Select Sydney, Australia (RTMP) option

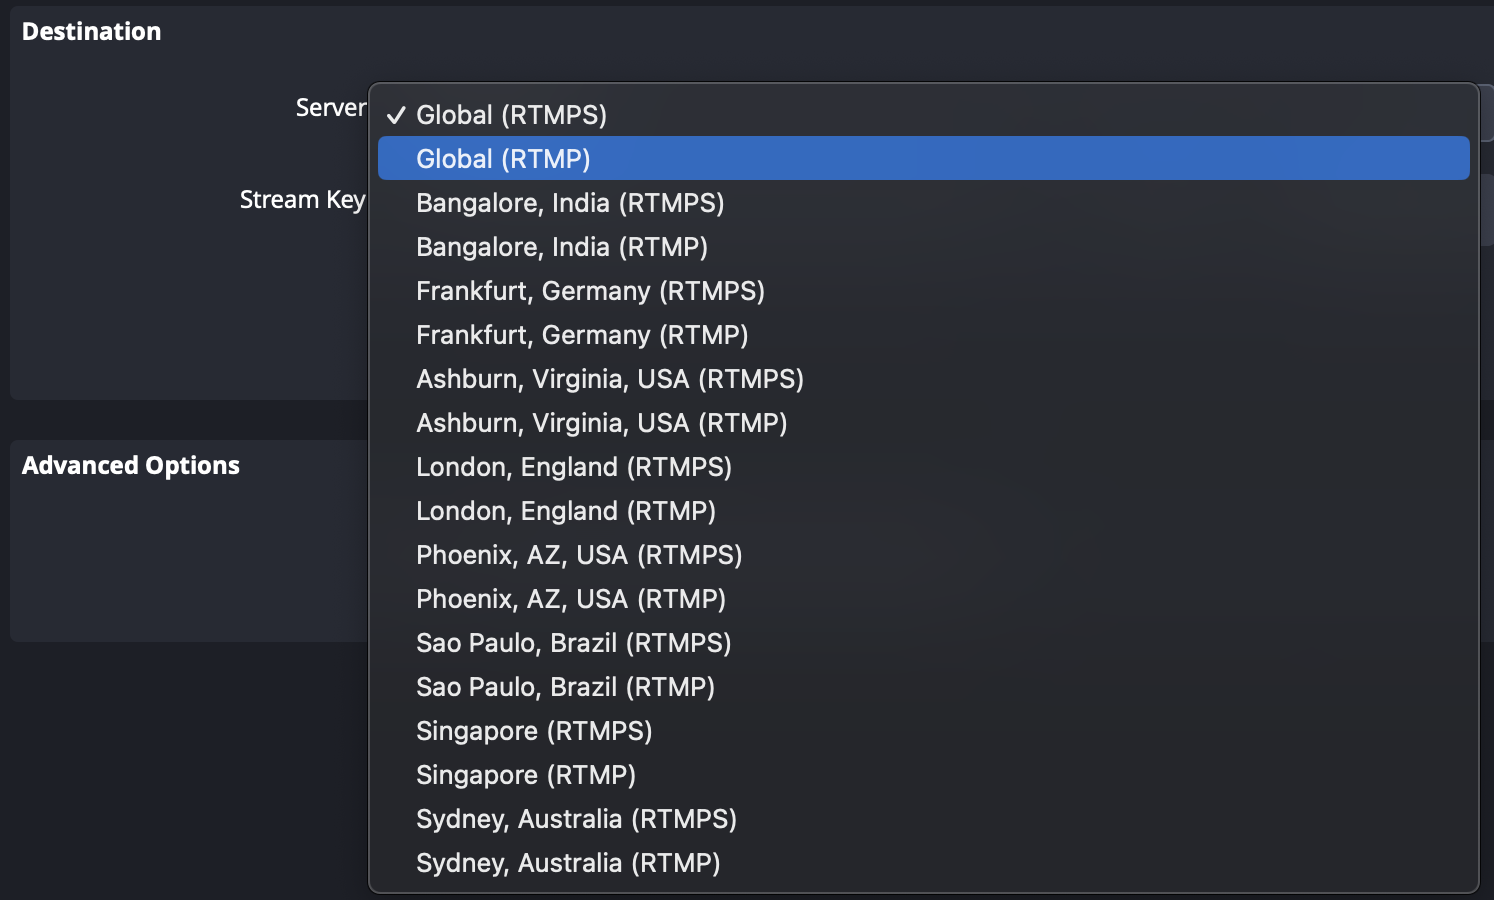tap(568, 863)
